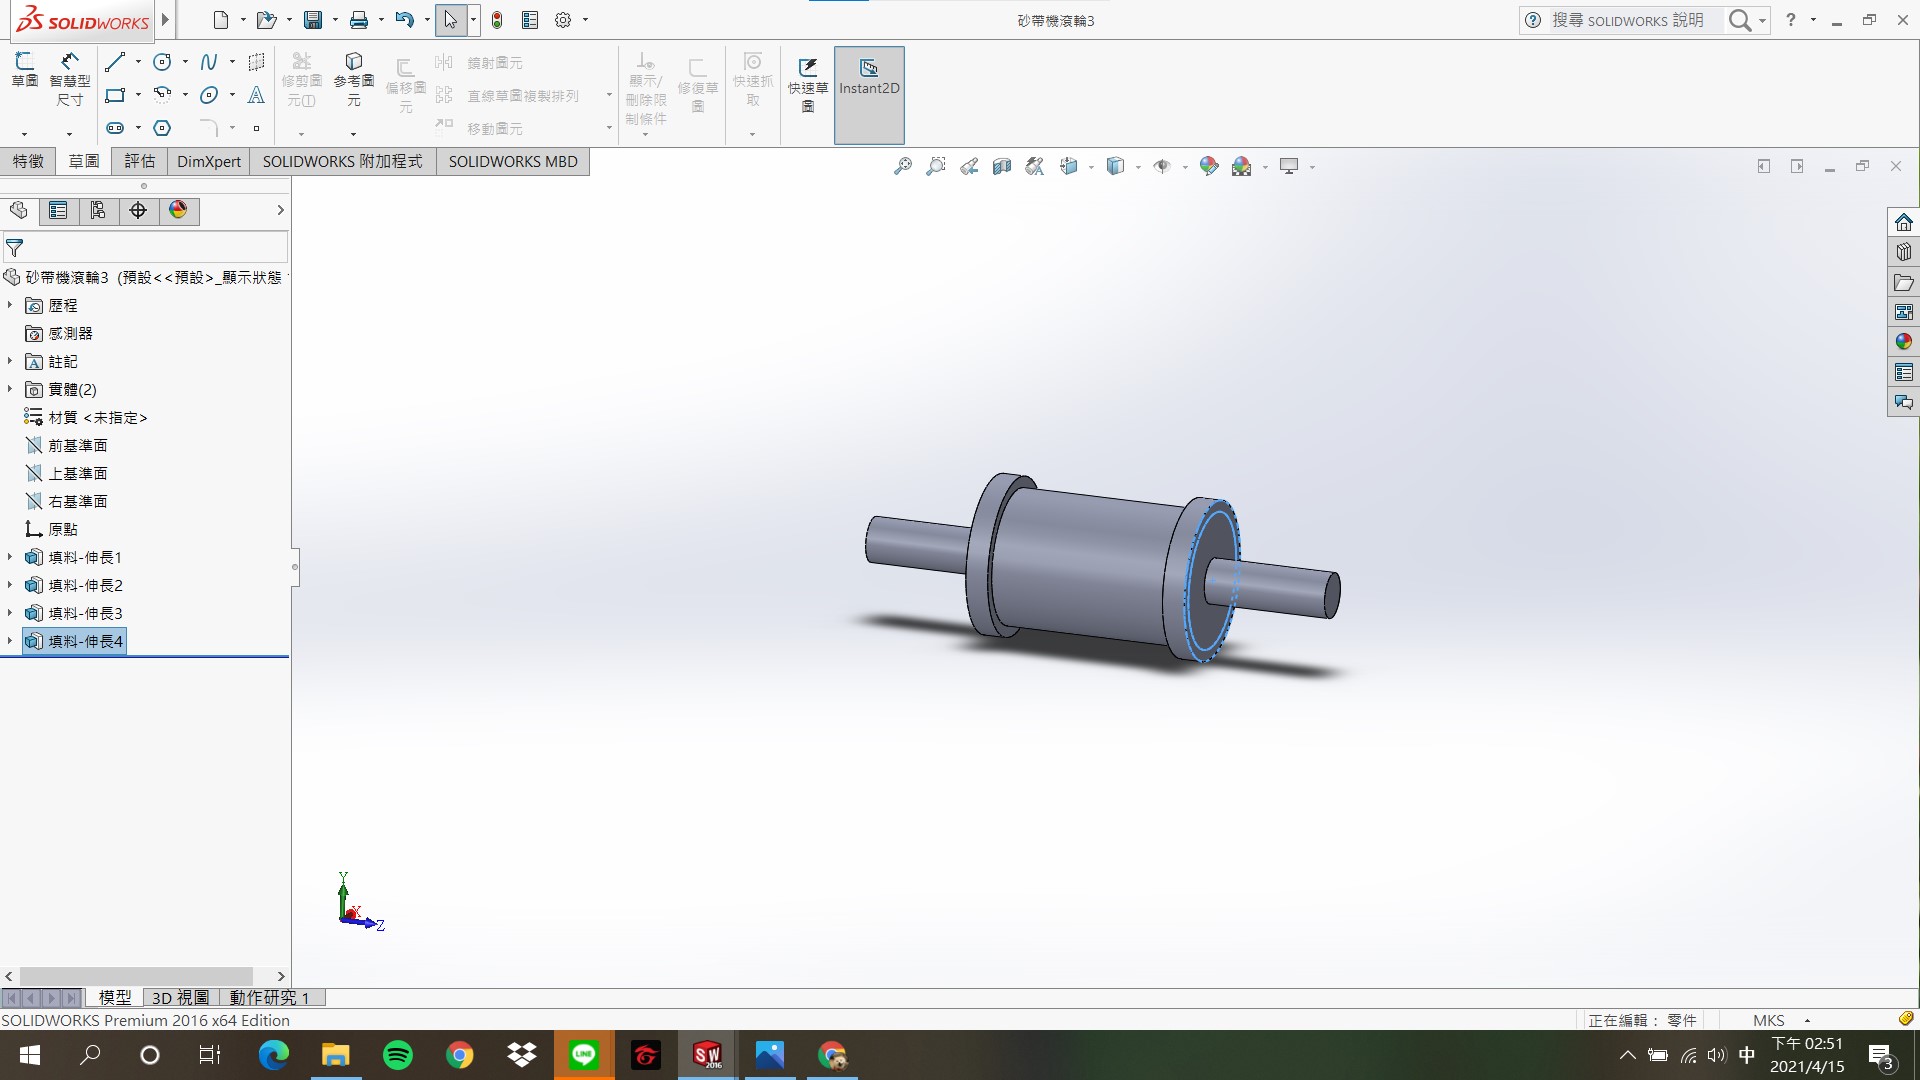Toggle the Select cursor tool

[x=451, y=20]
